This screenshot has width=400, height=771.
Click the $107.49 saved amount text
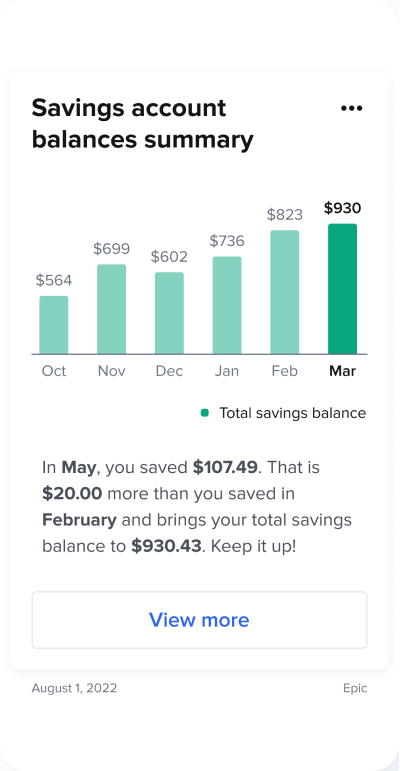point(225,467)
